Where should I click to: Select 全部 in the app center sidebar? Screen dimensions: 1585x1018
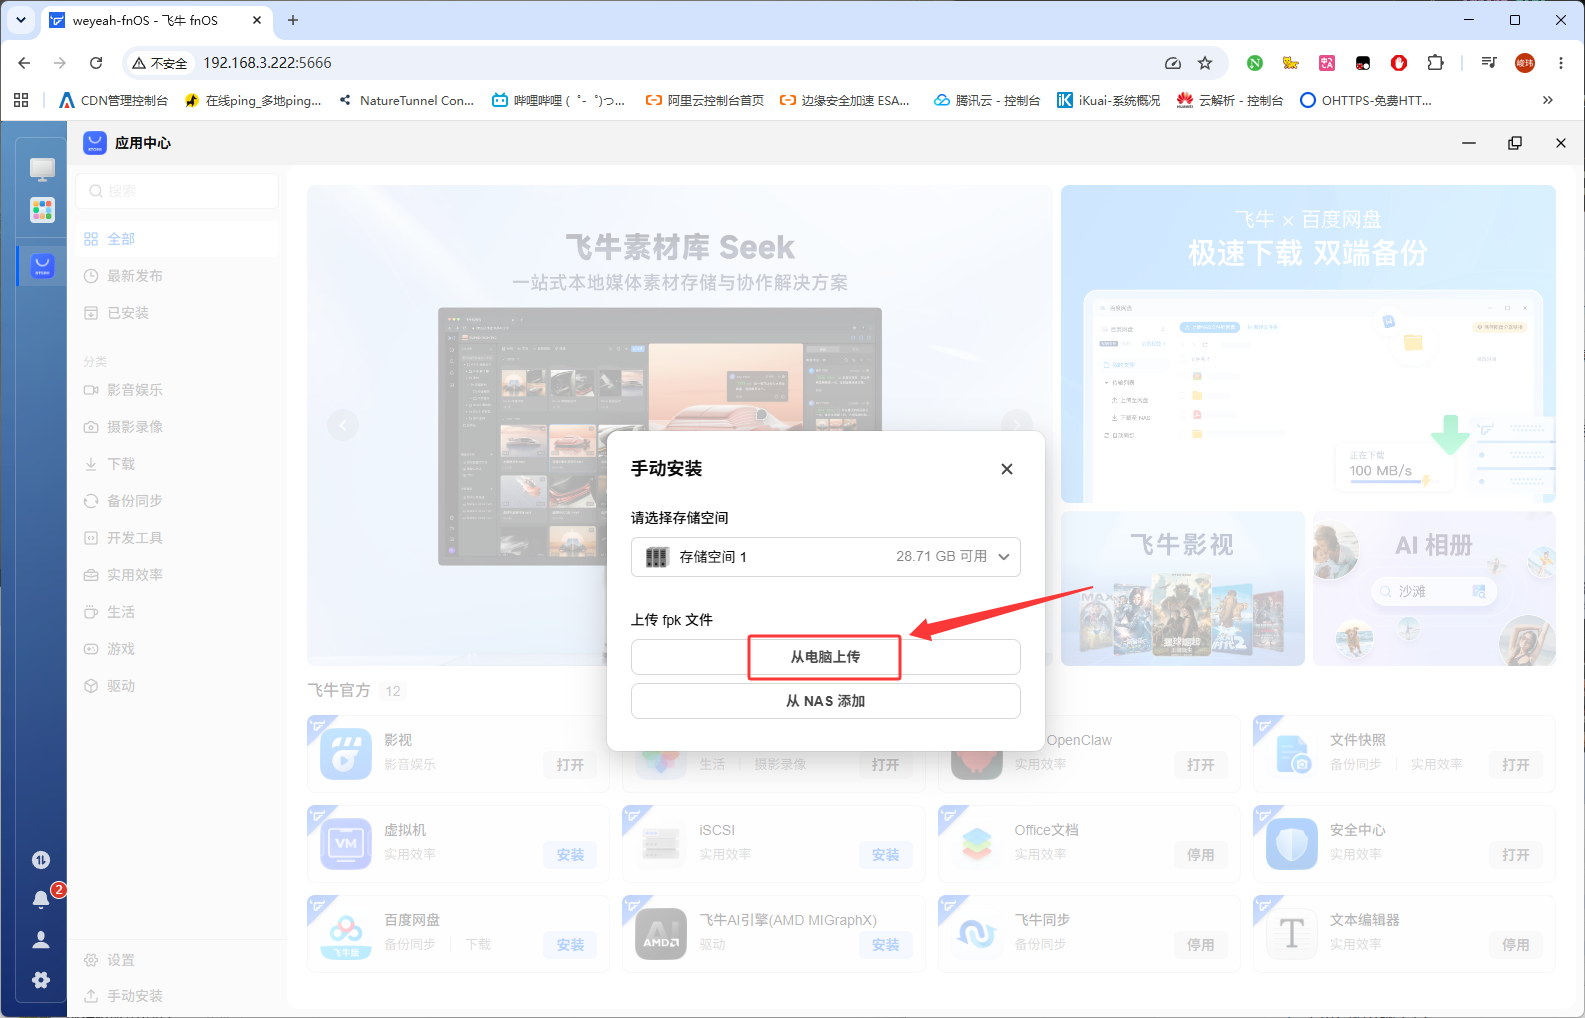tap(177, 239)
